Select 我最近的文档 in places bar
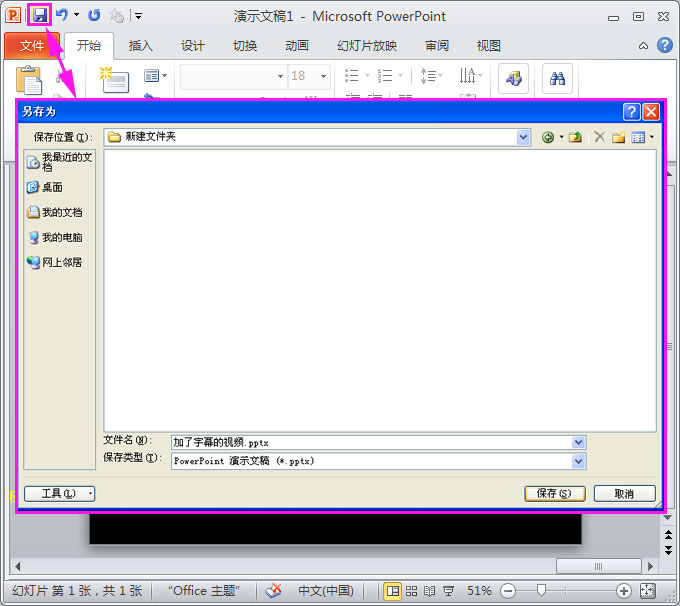This screenshot has width=680, height=606. [60, 162]
